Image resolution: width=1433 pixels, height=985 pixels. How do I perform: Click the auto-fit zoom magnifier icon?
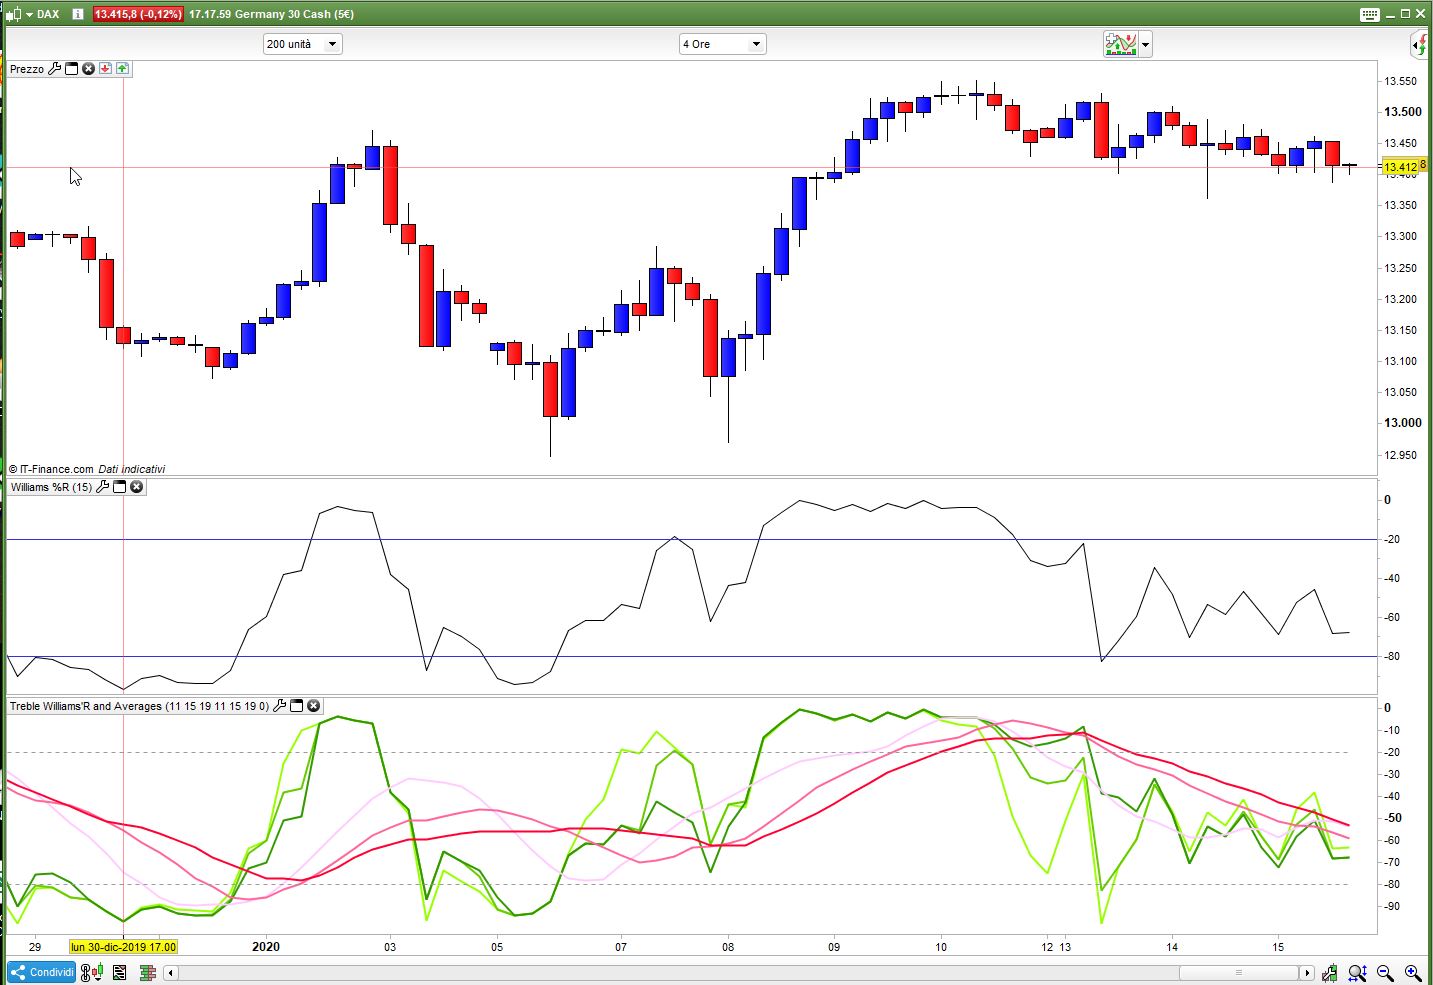coord(1357,972)
